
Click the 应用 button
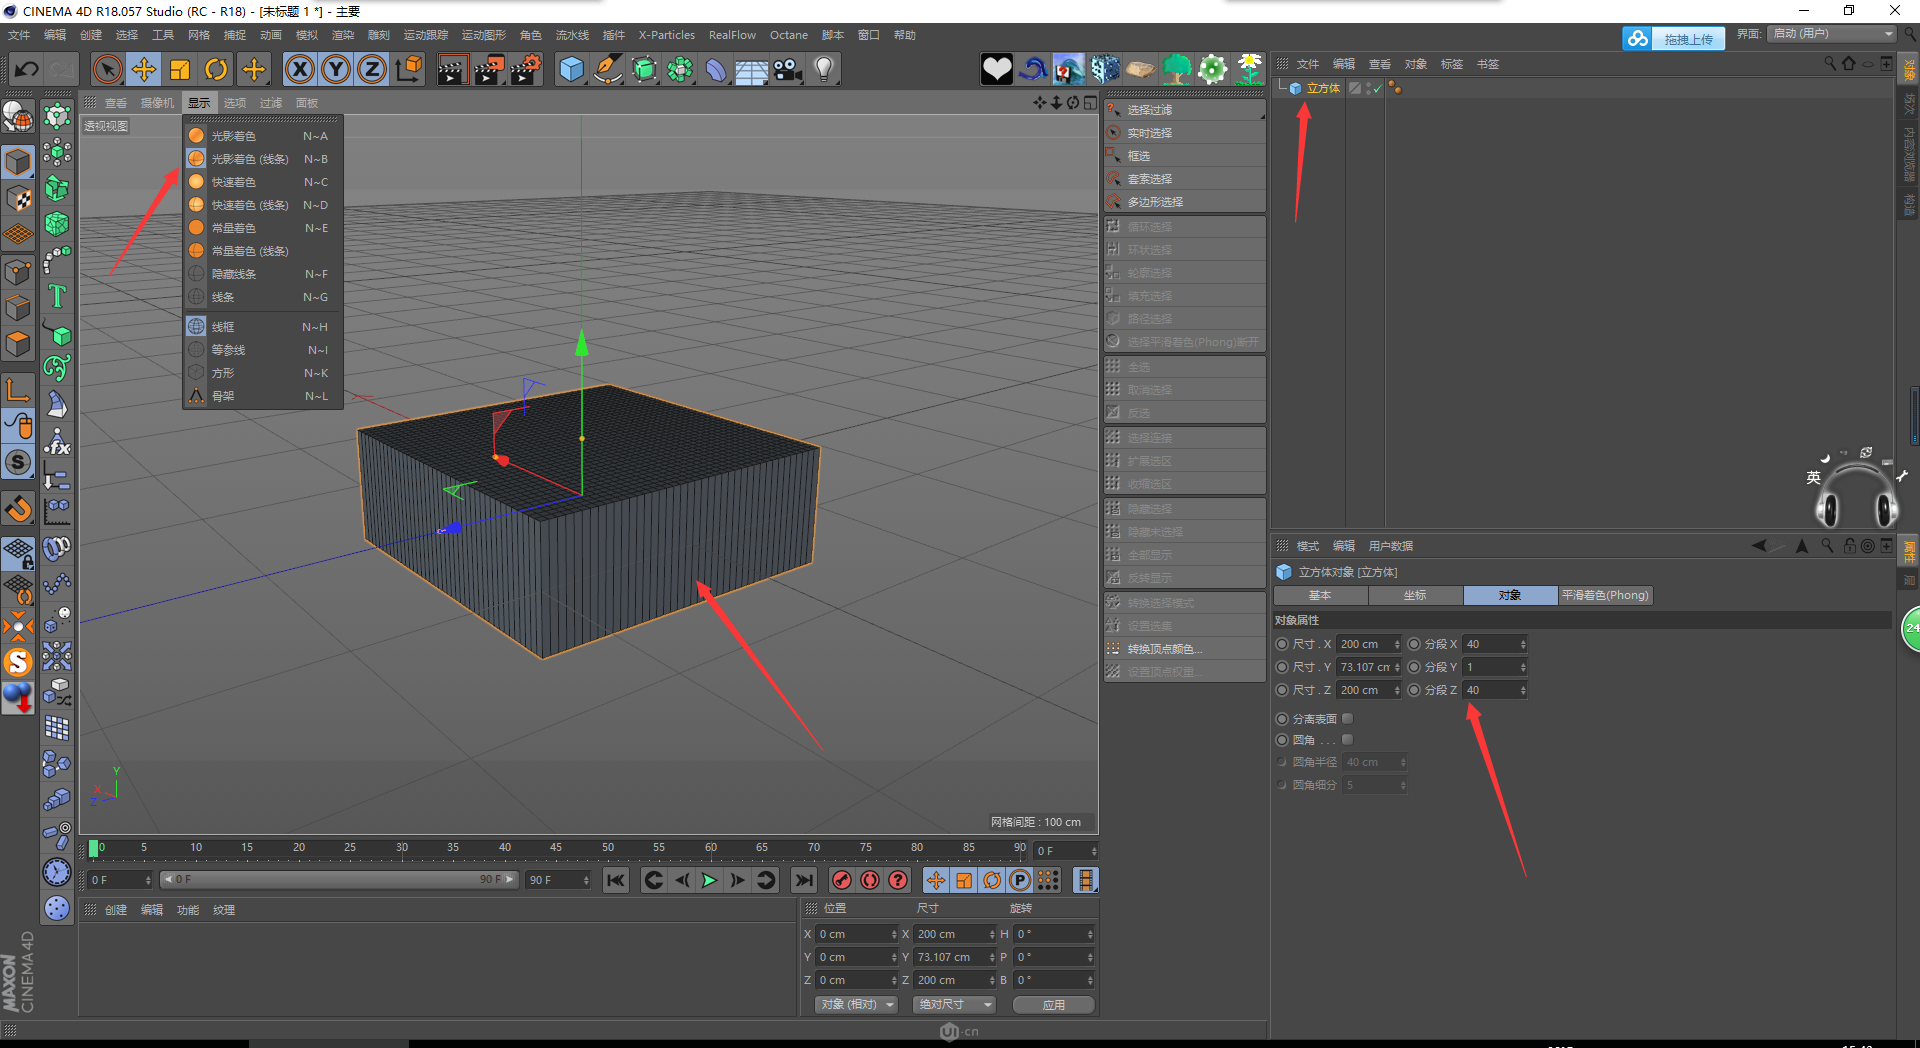click(1053, 1004)
